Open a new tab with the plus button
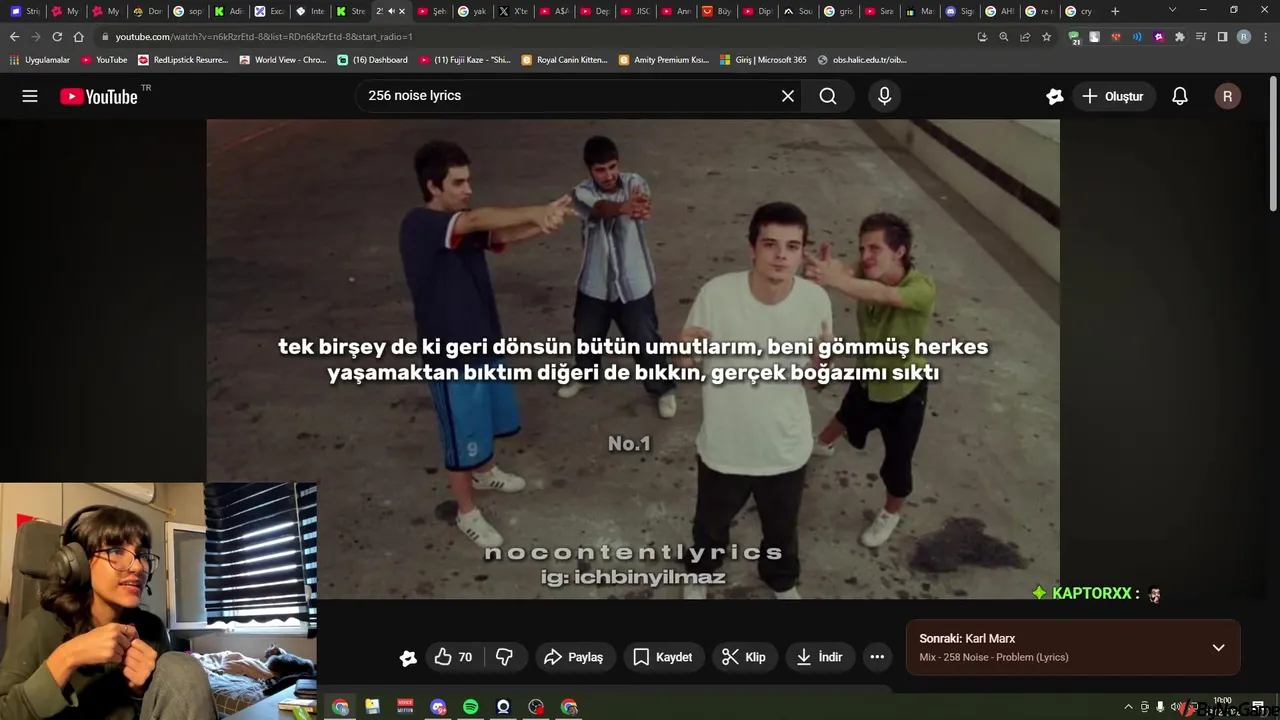The image size is (1280, 720). (x=1115, y=11)
